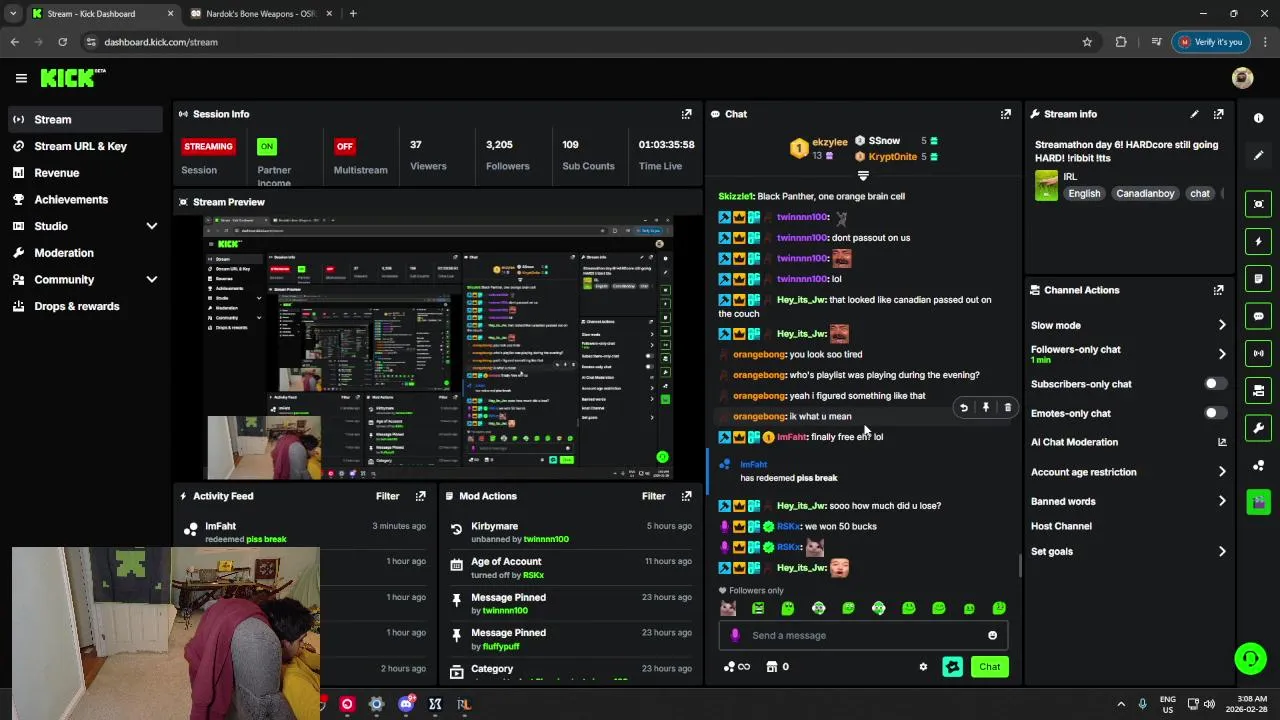Image resolution: width=1280 pixels, height=720 pixels.
Task: Open the green headset support bubble
Action: pos(1250,658)
